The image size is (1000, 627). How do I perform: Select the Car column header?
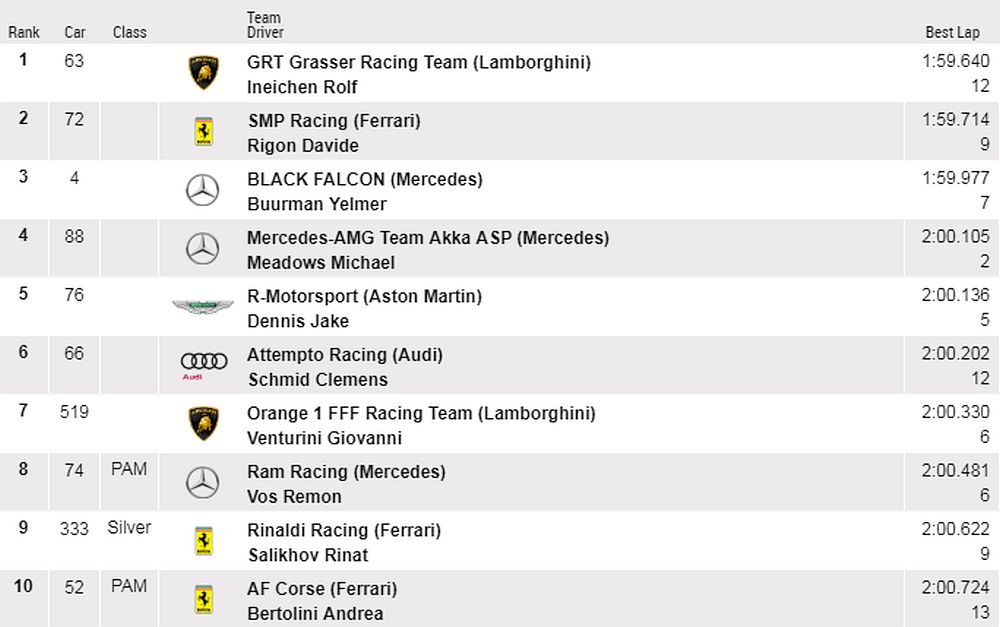(75, 32)
